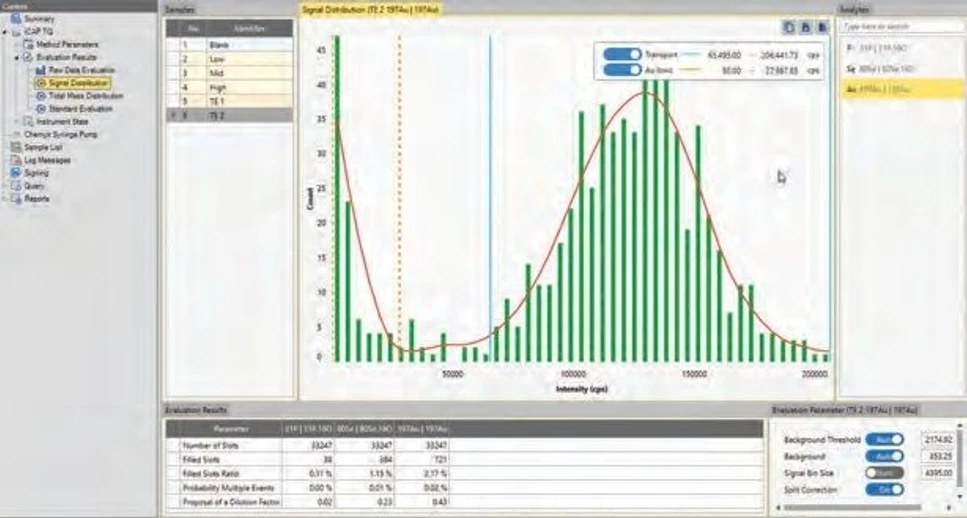
Task: Select sample row Low
Action: [229, 59]
